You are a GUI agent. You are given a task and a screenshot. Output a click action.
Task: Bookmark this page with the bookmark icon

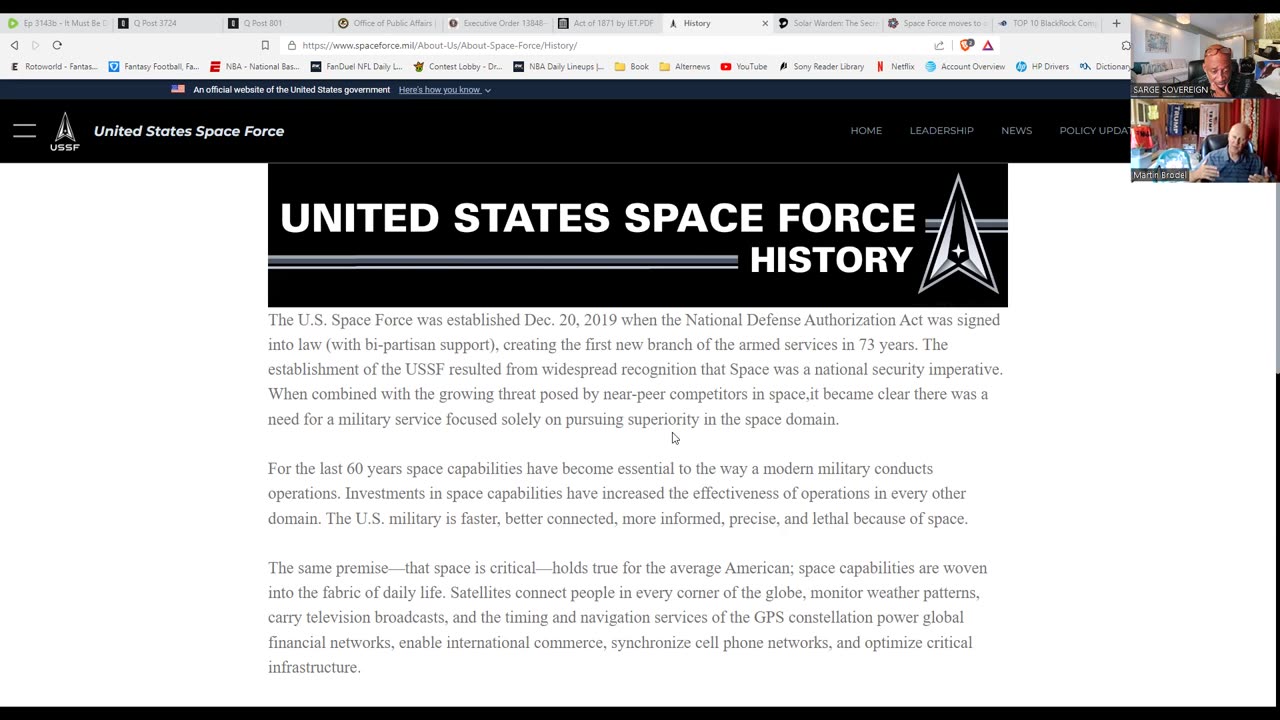click(265, 45)
